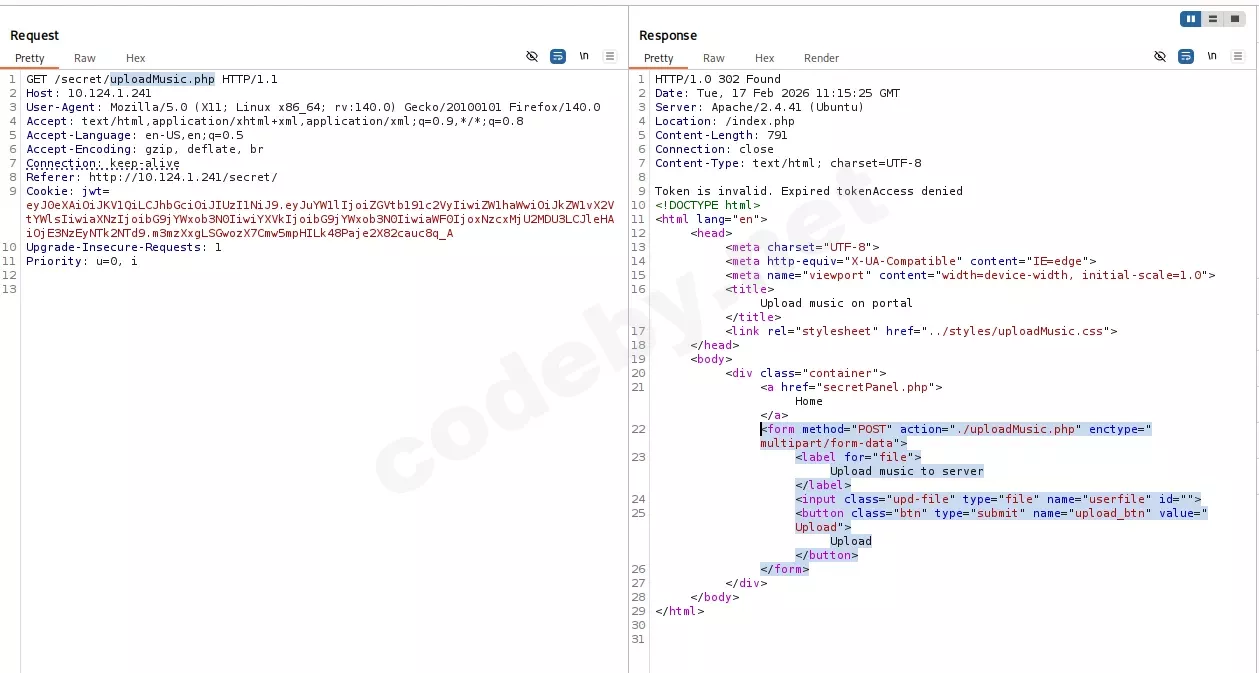Open the Response Render tab
Image resolution: width=1259 pixels, height=673 pixels.
822,58
